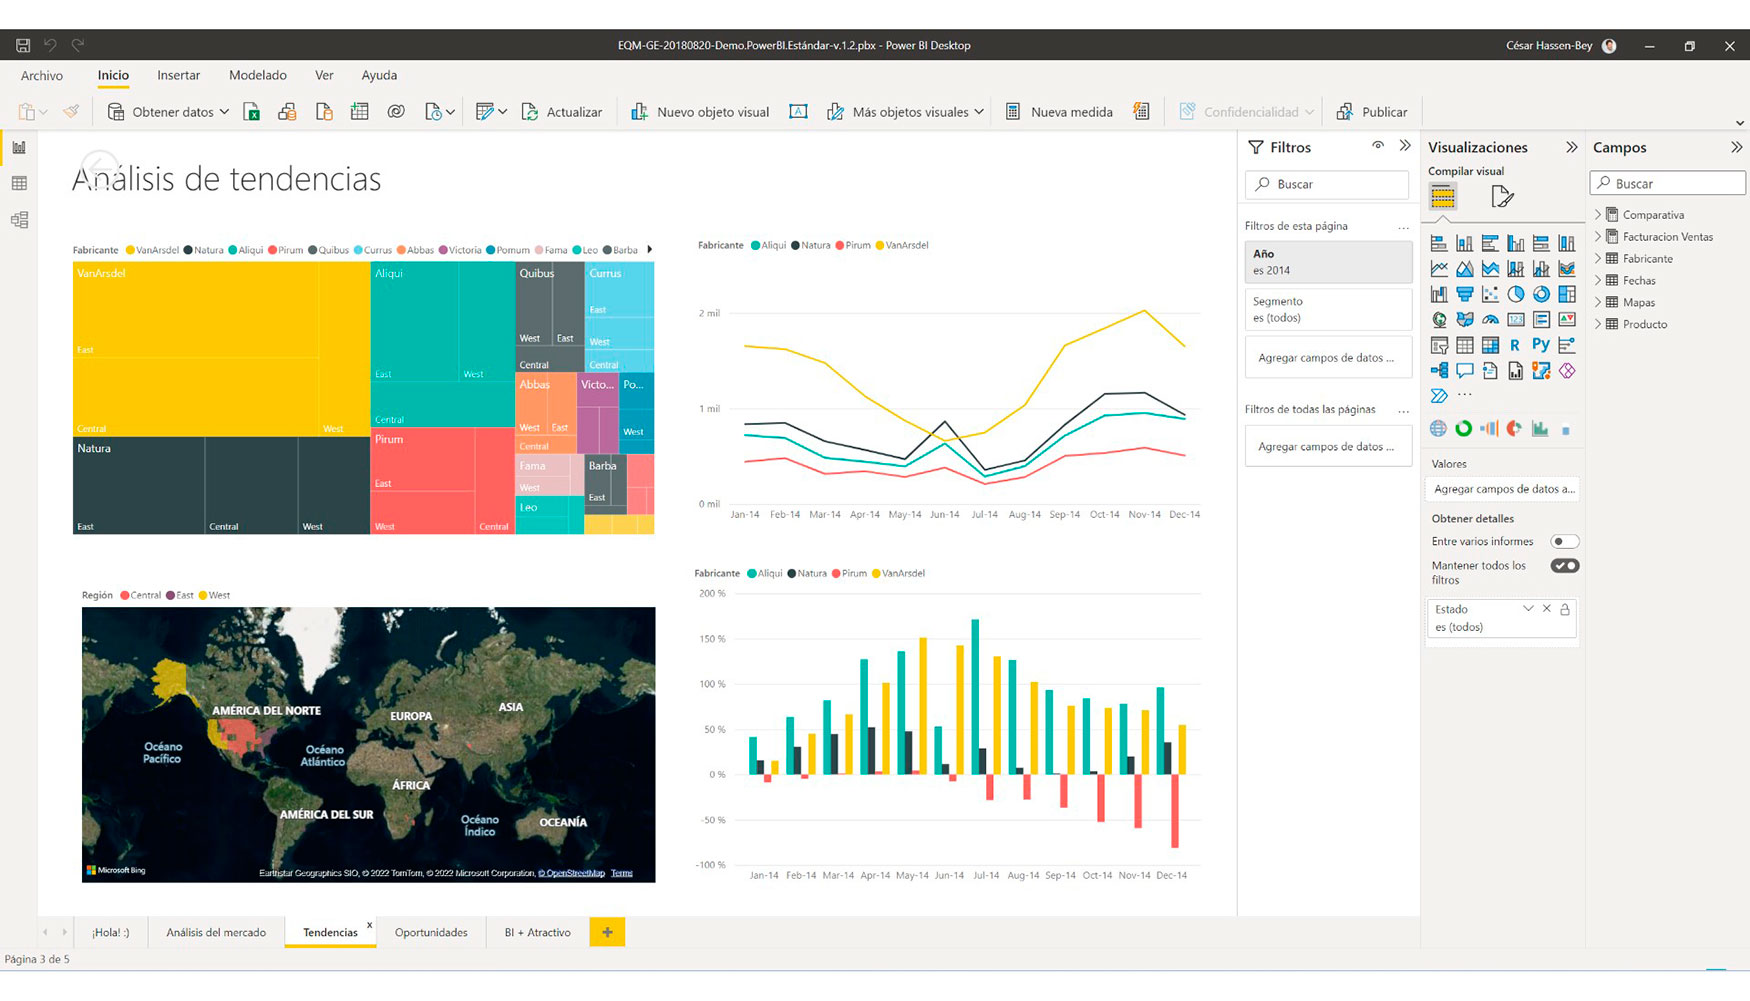The image size is (1750, 1001).
Task: Switch to 'BI + Atractivo' page tab
Action: pyautogui.click(x=537, y=932)
